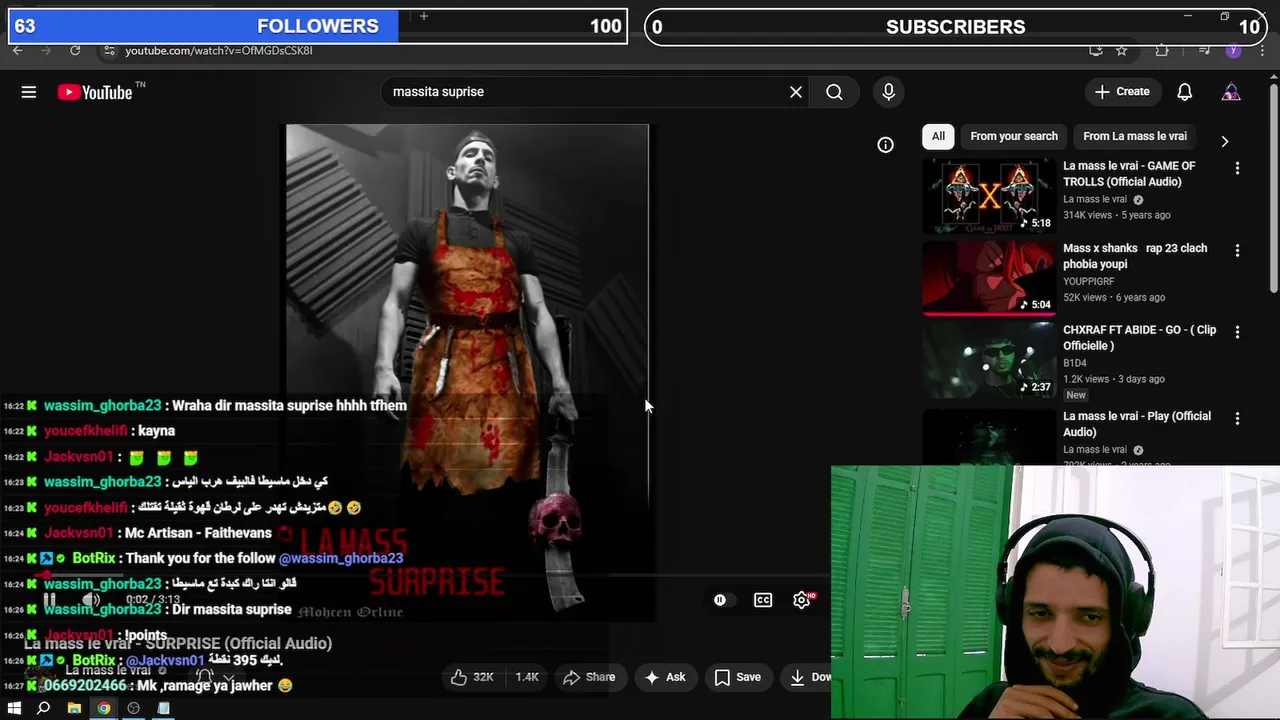Click the '1.2K views · 3 days ago' text
This screenshot has height=720, width=1280.
click(x=1114, y=379)
